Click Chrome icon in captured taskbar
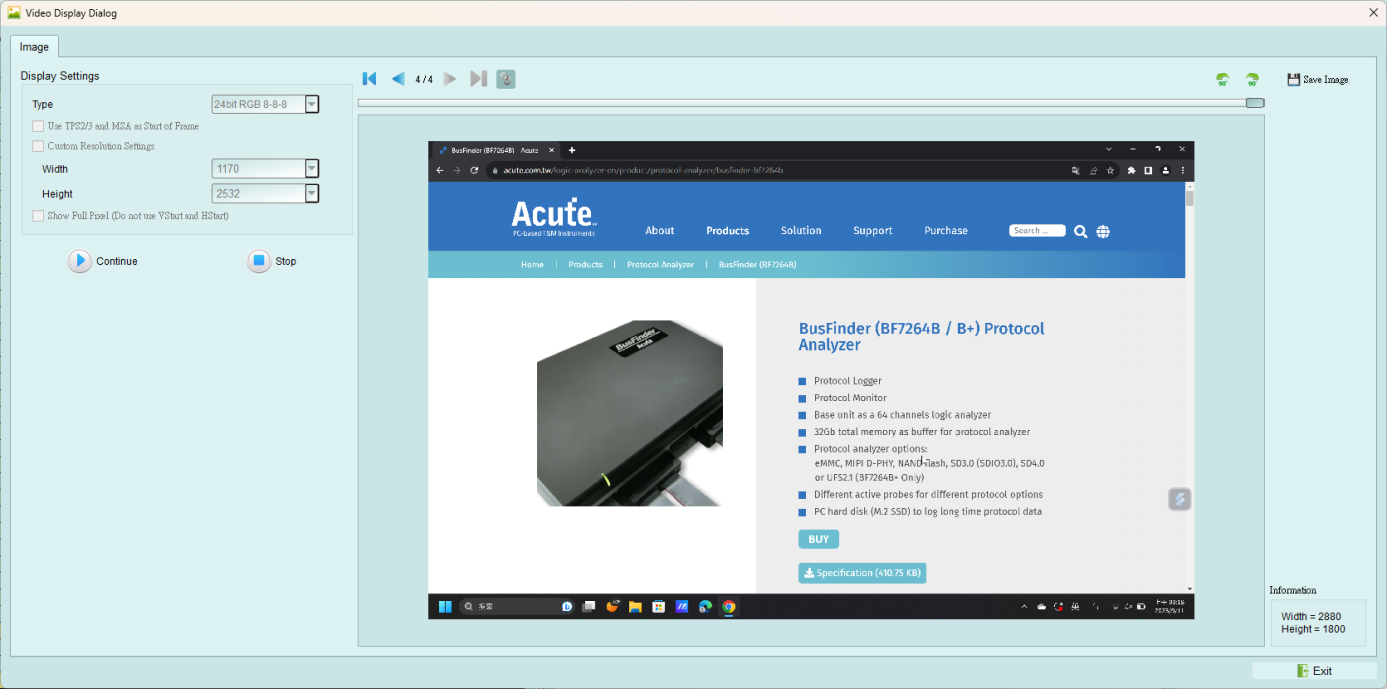Screen dimensions: 1387x689 pos(729,606)
